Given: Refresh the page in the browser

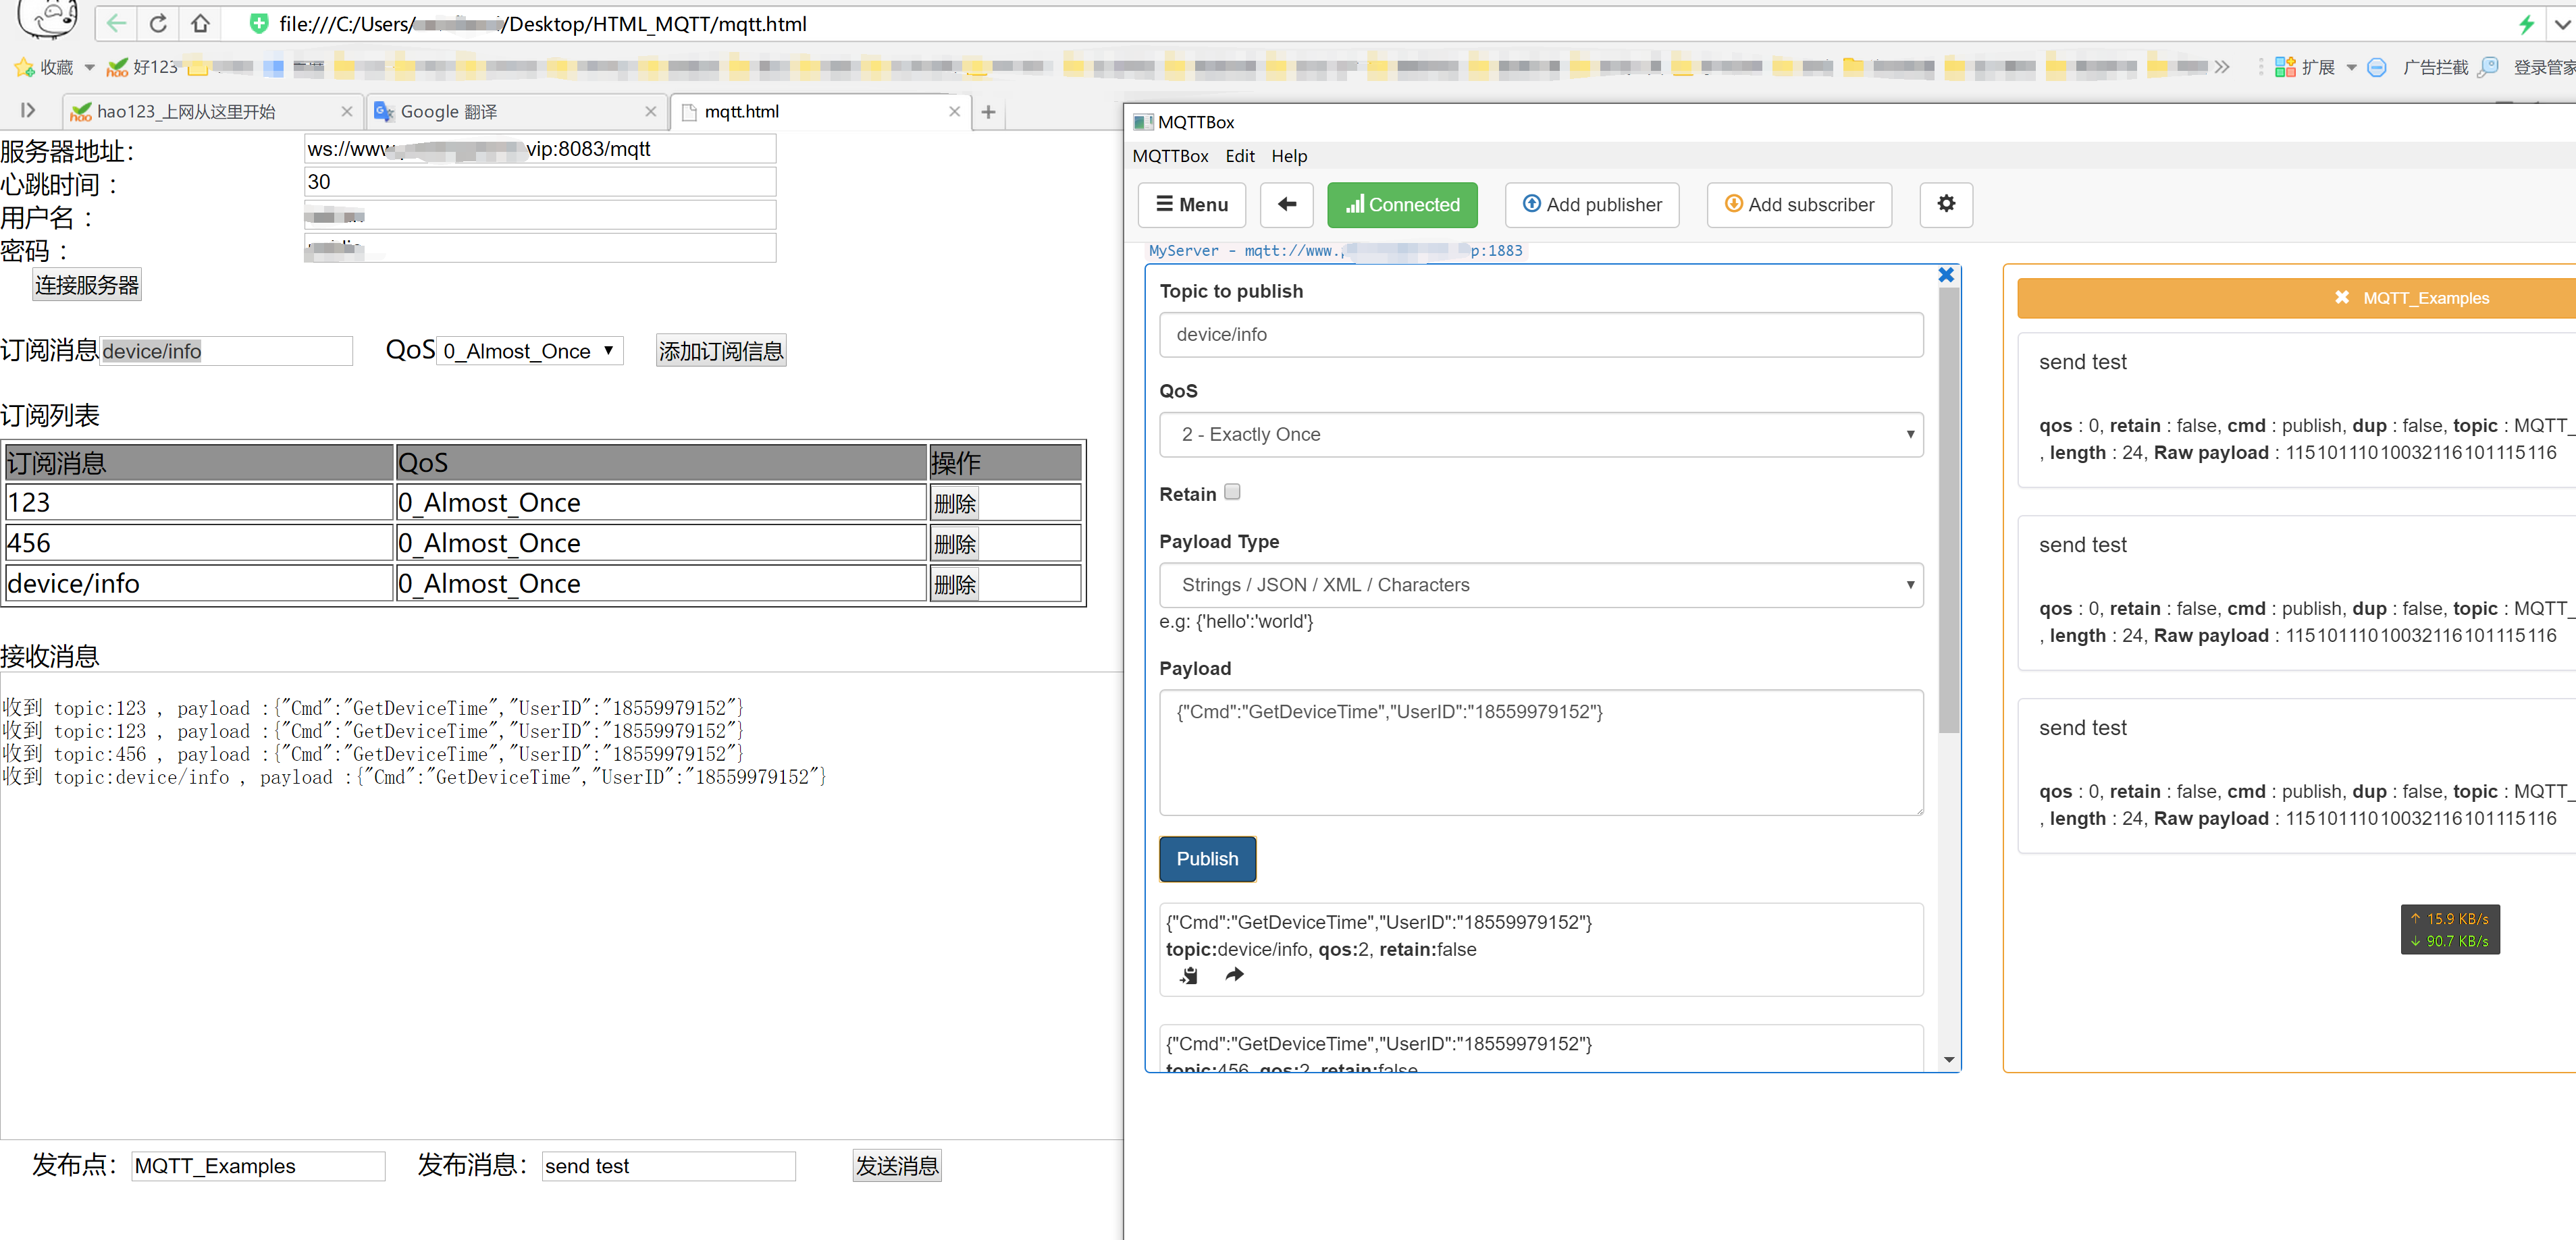Looking at the screenshot, I should tap(158, 23).
